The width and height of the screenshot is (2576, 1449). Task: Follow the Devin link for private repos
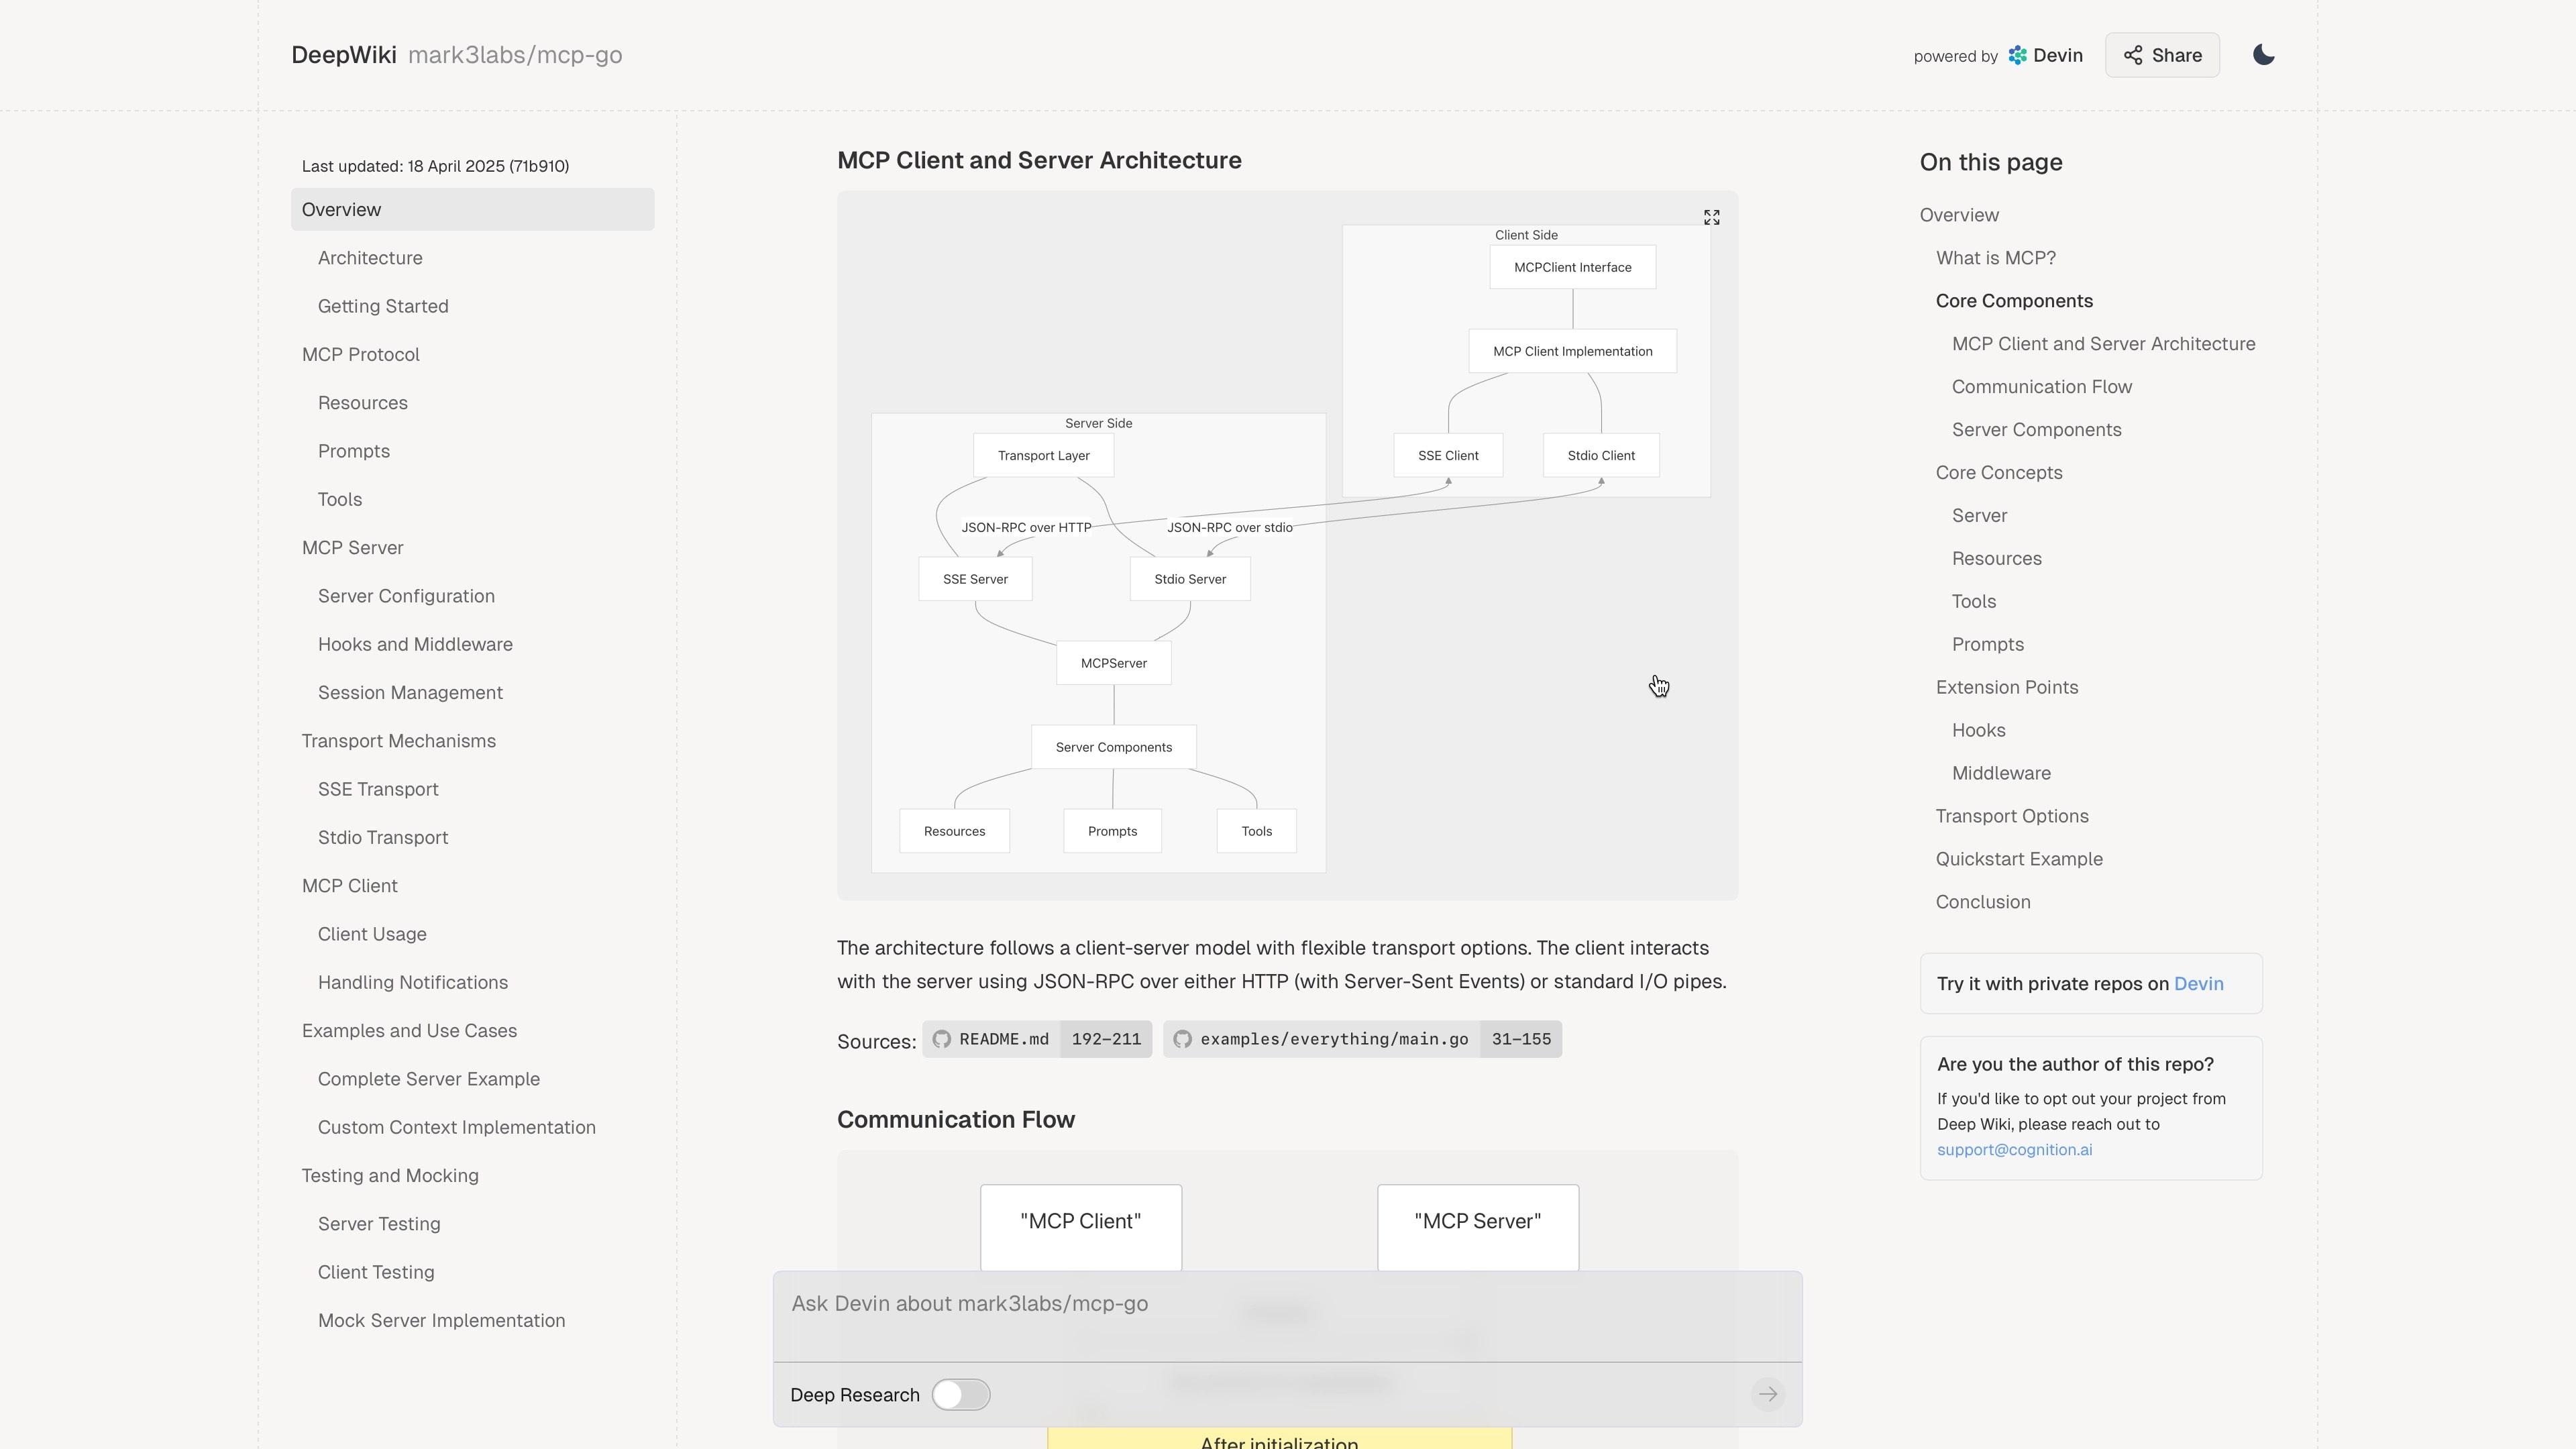[2198, 984]
